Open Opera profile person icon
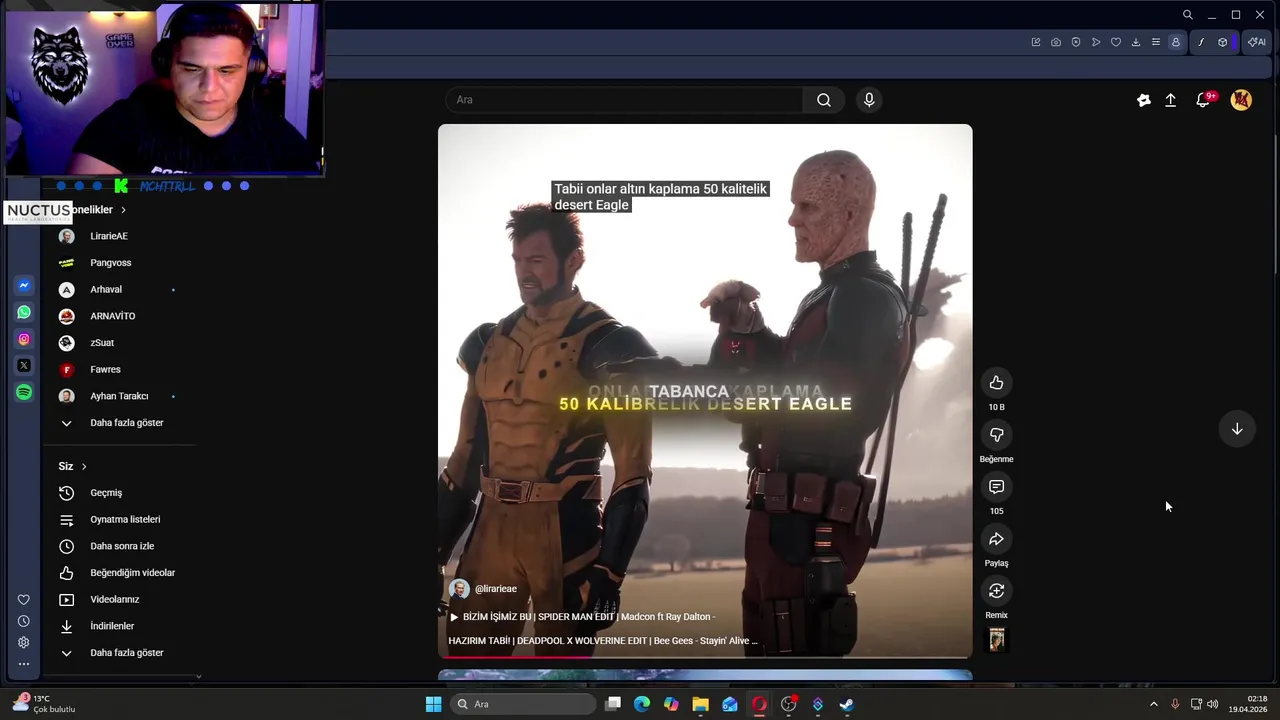The width and height of the screenshot is (1280, 720). pyautogui.click(x=1176, y=42)
